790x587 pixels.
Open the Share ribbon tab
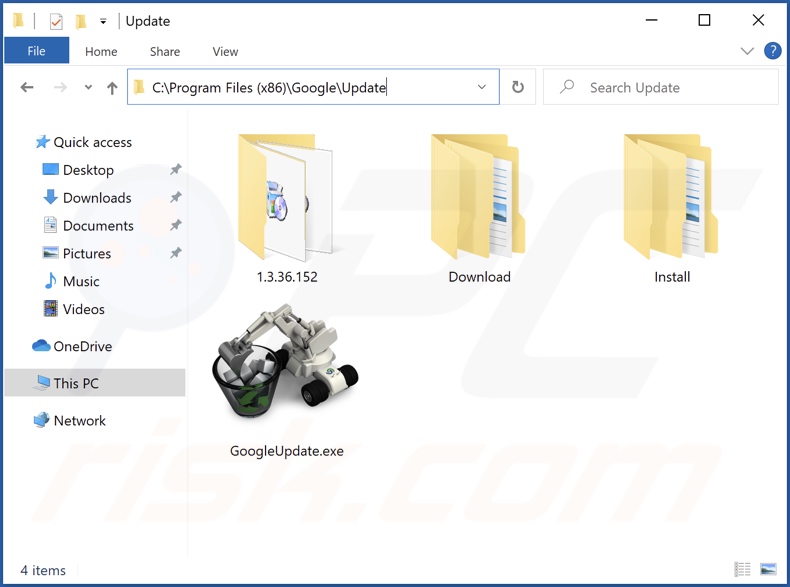click(165, 51)
